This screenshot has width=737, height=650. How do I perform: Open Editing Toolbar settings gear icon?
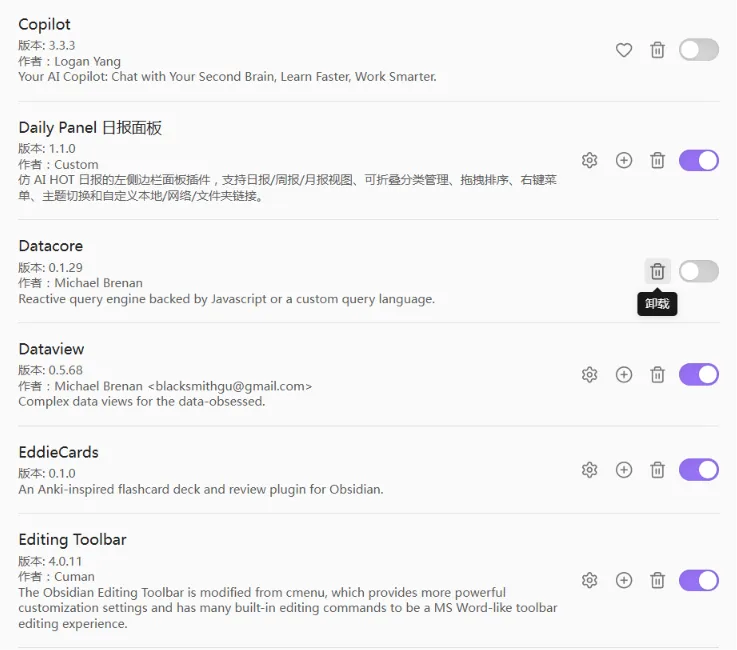[x=589, y=580]
